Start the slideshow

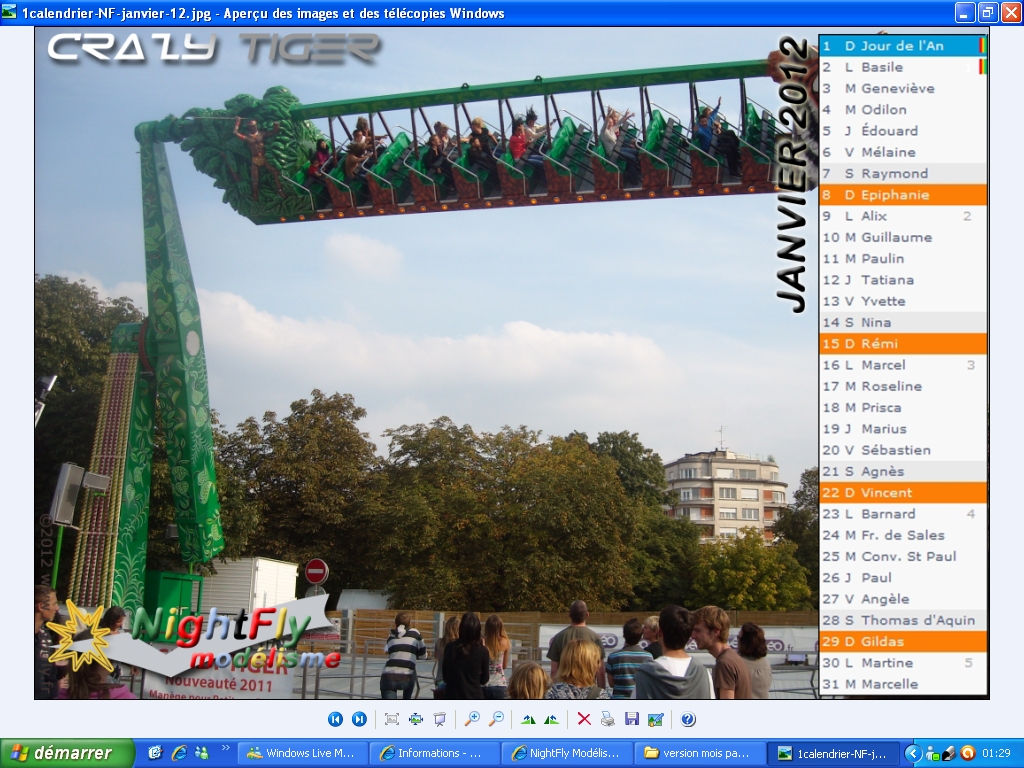tap(439, 719)
